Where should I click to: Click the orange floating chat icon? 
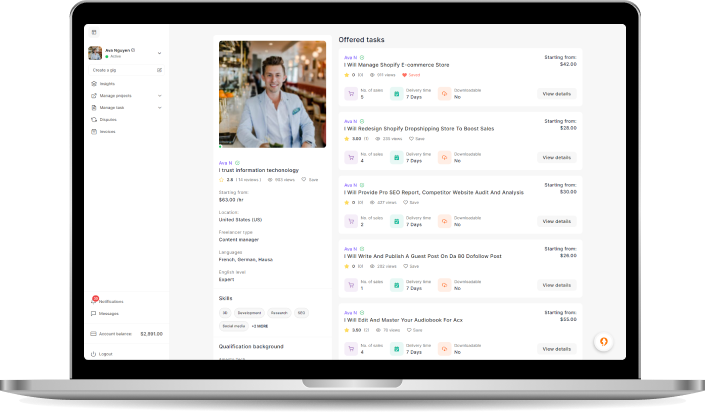click(603, 342)
